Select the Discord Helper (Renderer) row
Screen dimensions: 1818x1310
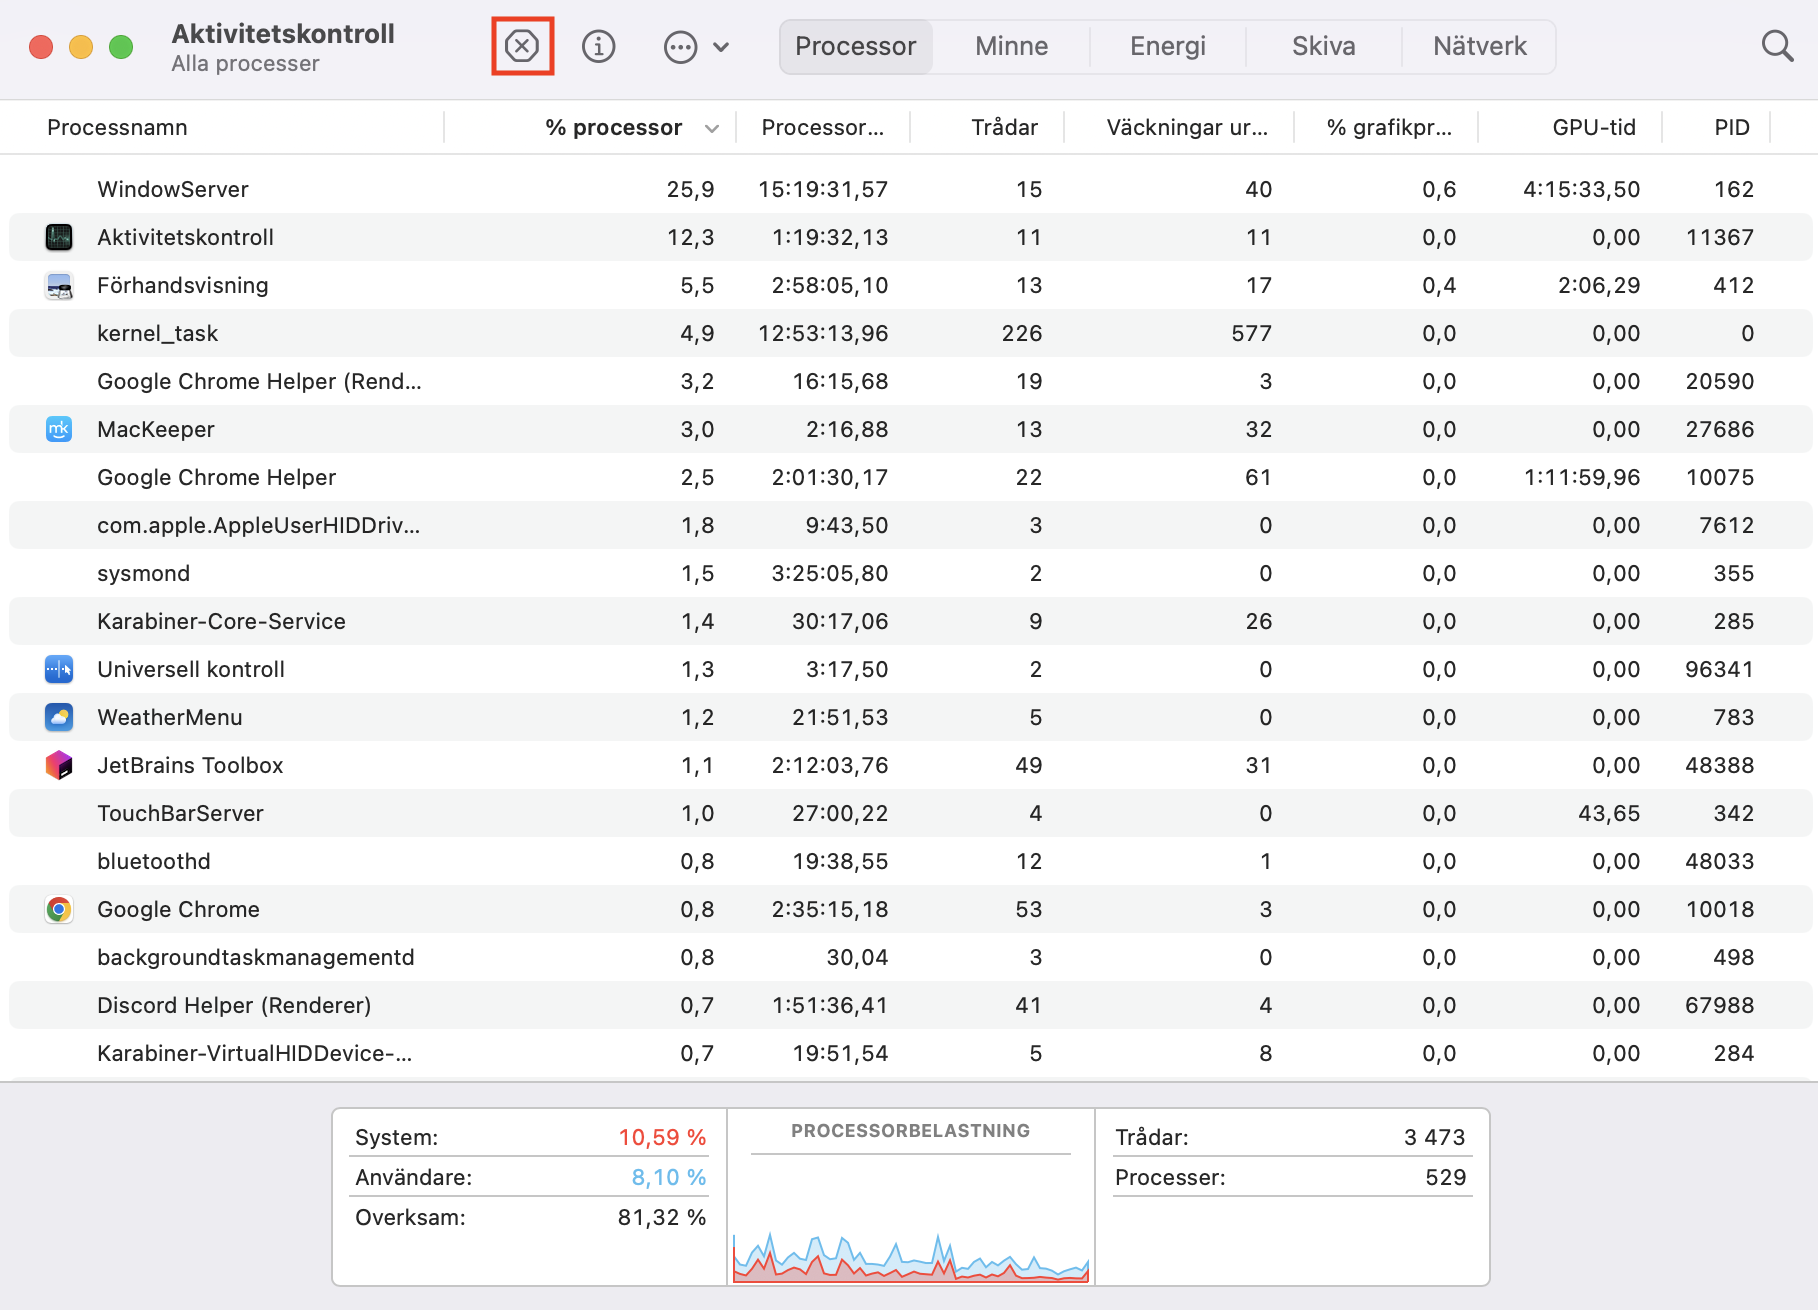tap(910, 1005)
